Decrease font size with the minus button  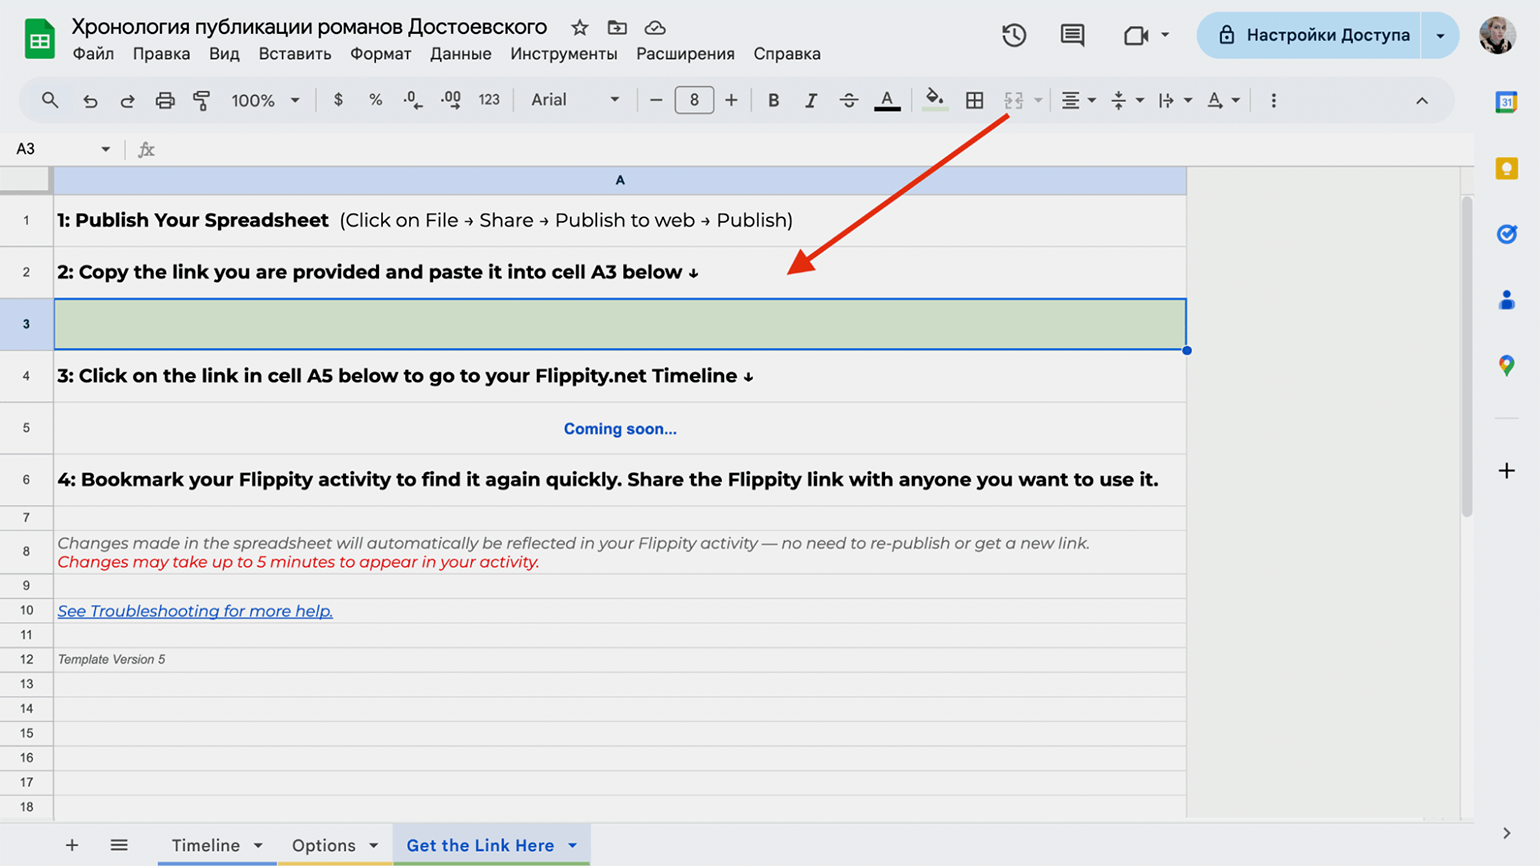click(x=656, y=100)
